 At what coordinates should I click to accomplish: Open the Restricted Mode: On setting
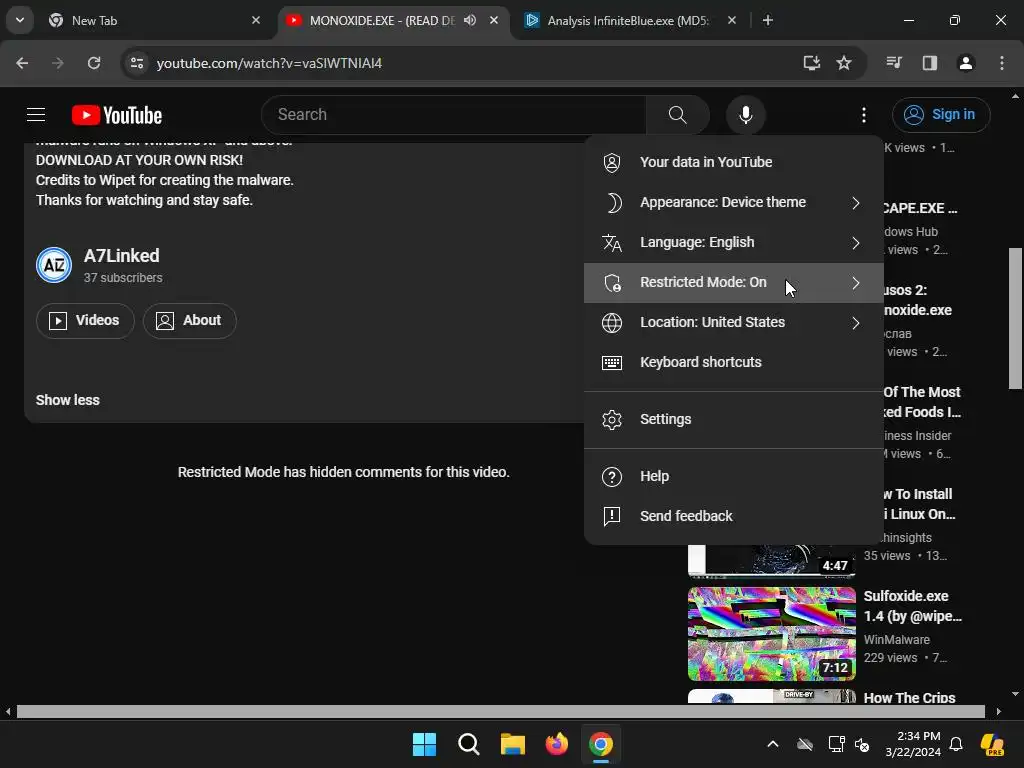coord(733,283)
